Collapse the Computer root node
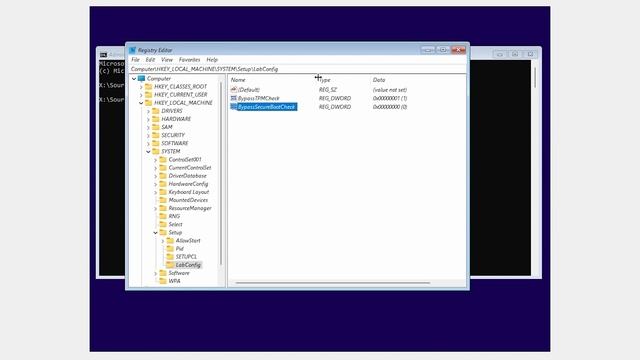 click(x=134, y=79)
